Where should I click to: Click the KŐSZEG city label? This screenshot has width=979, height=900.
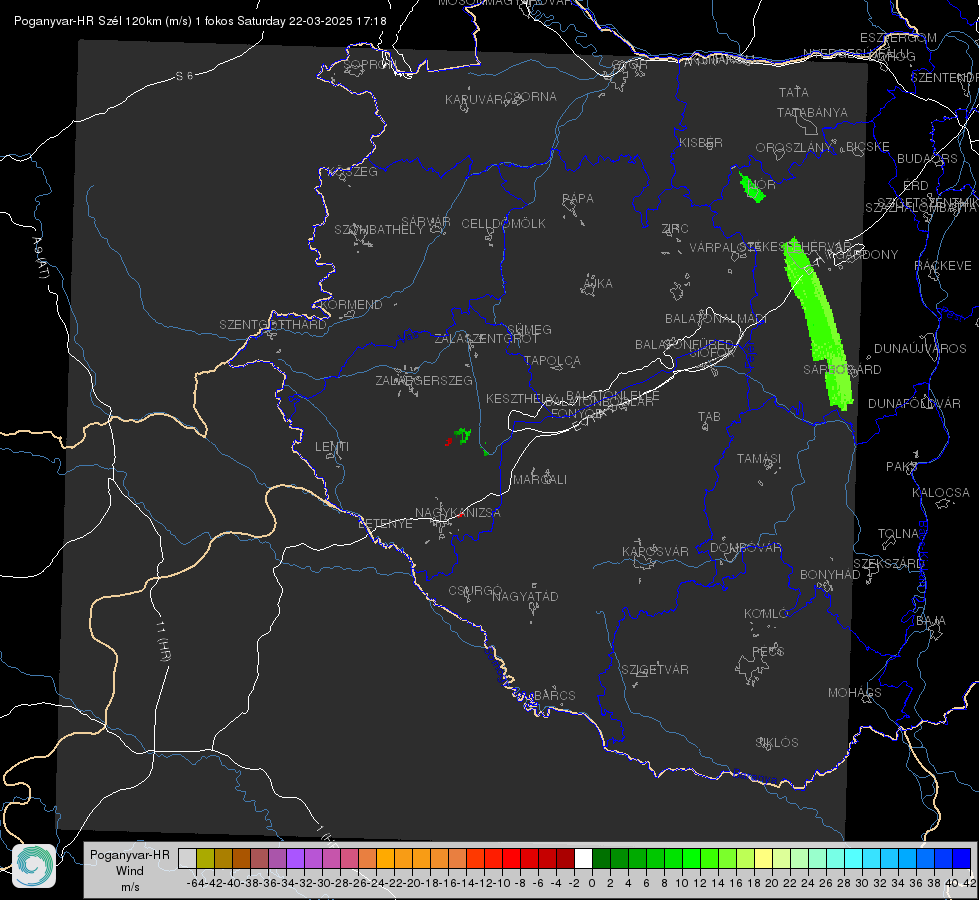[x=354, y=172]
